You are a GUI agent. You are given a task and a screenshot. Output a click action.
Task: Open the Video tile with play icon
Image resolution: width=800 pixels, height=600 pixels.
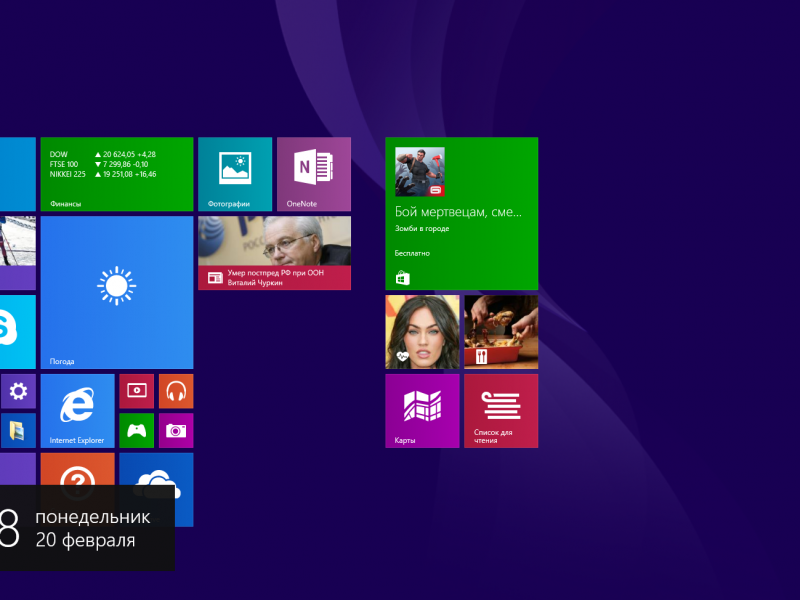(x=137, y=391)
